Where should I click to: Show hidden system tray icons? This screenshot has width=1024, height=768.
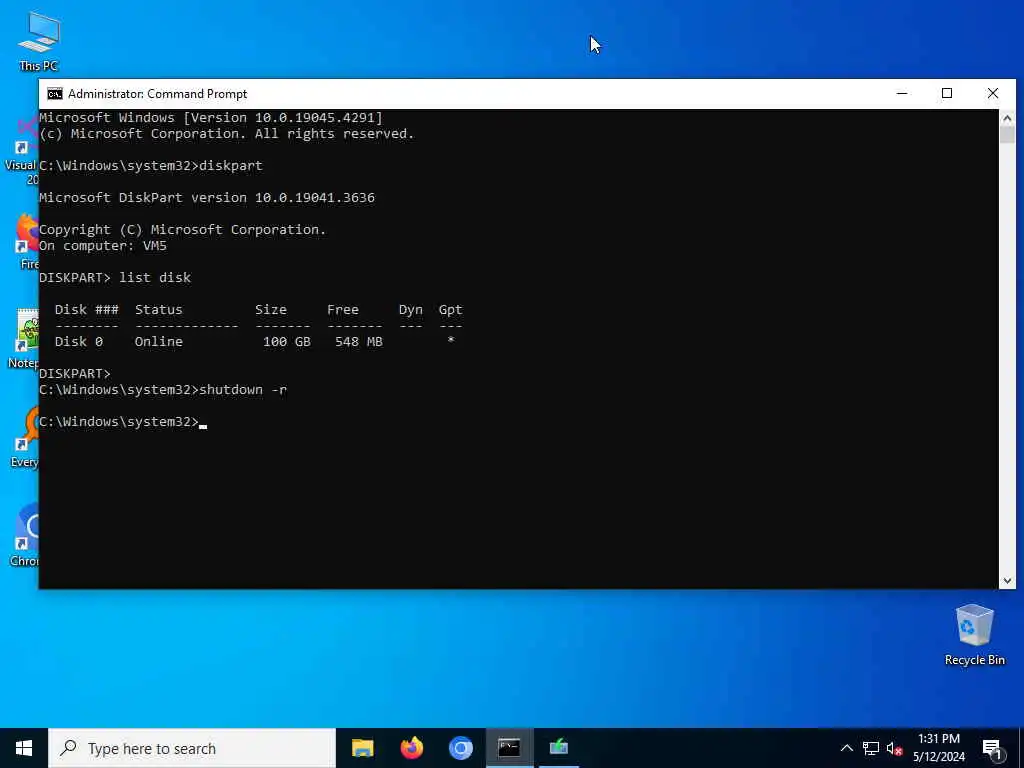pos(846,748)
